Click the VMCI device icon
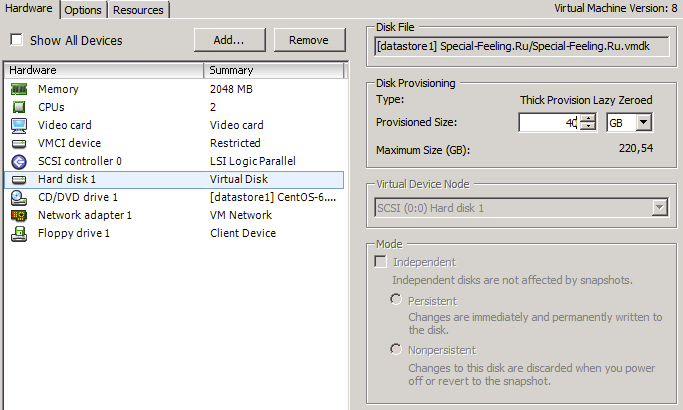Image resolution: width=683 pixels, height=410 pixels. pyautogui.click(x=19, y=143)
